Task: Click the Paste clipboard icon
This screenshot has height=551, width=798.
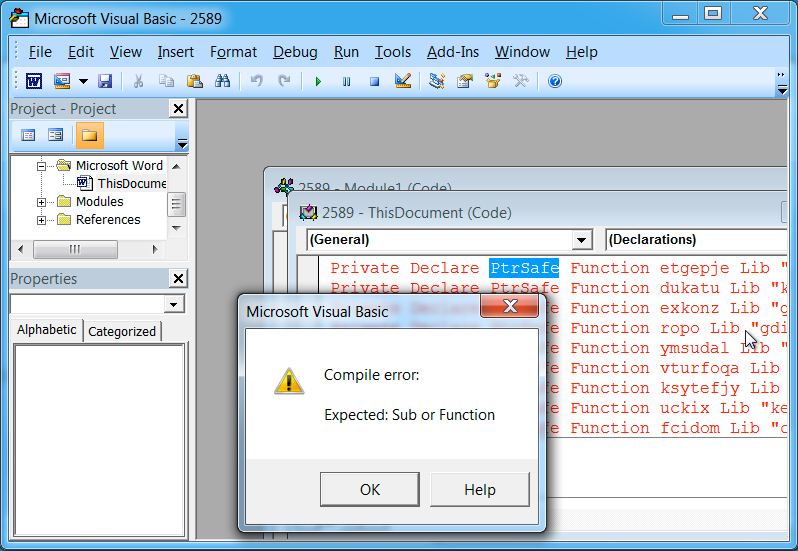Action: point(194,81)
